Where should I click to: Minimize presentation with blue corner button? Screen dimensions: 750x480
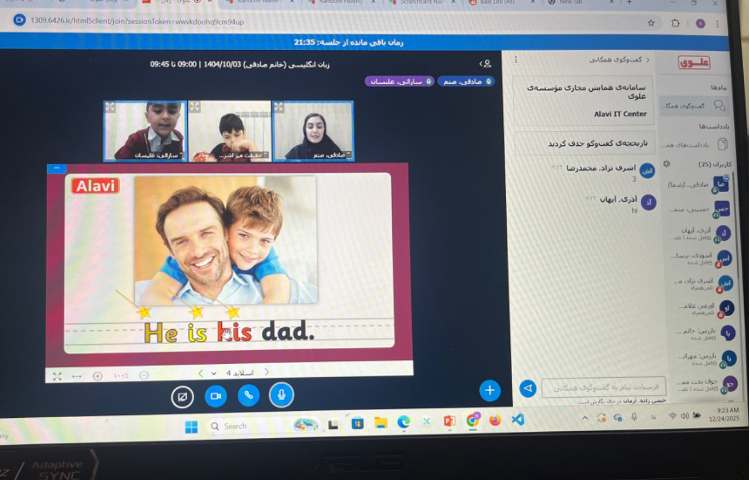click(57, 168)
